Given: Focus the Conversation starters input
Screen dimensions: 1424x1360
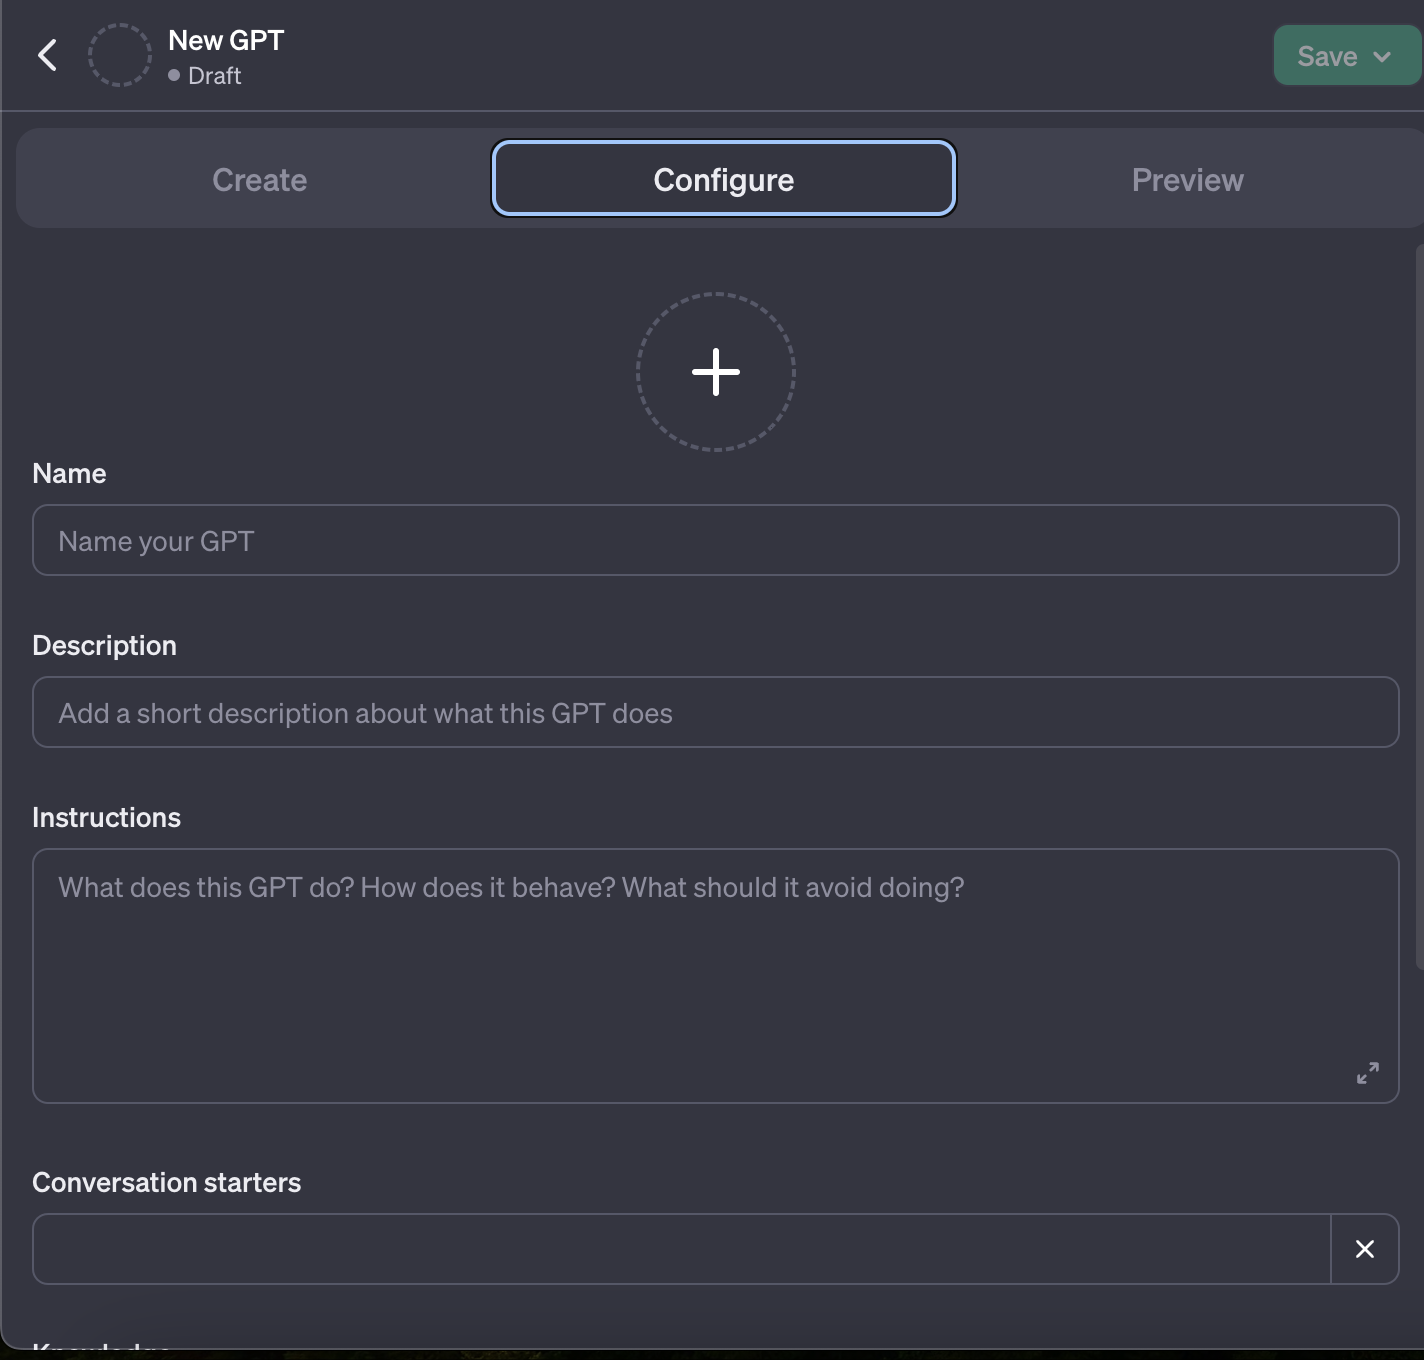Looking at the screenshot, I should point(682,1249).
